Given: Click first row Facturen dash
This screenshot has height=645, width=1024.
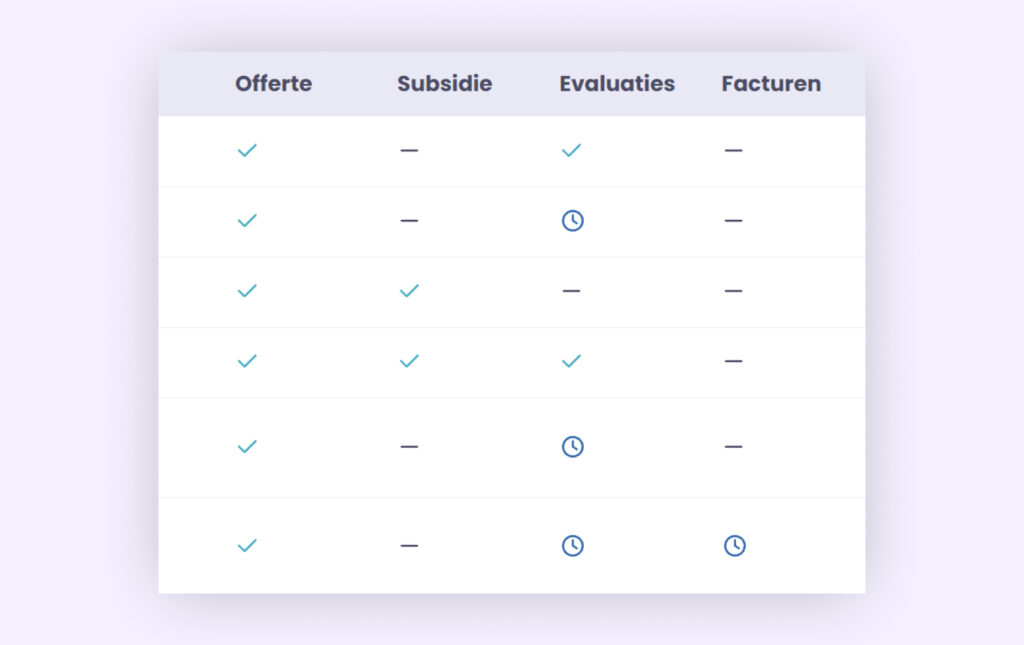Looking at the screenshot, I should (x=733, y=151).
